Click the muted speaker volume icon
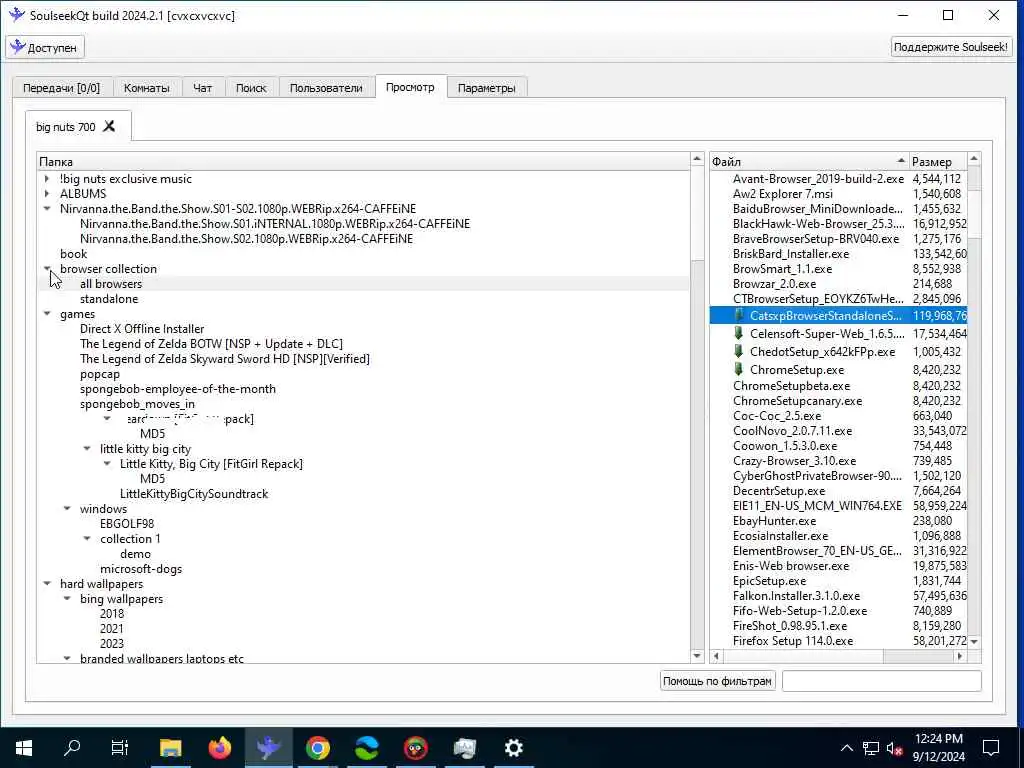The height and width of the screenshot is (768, 1024). tap(894, 748)
